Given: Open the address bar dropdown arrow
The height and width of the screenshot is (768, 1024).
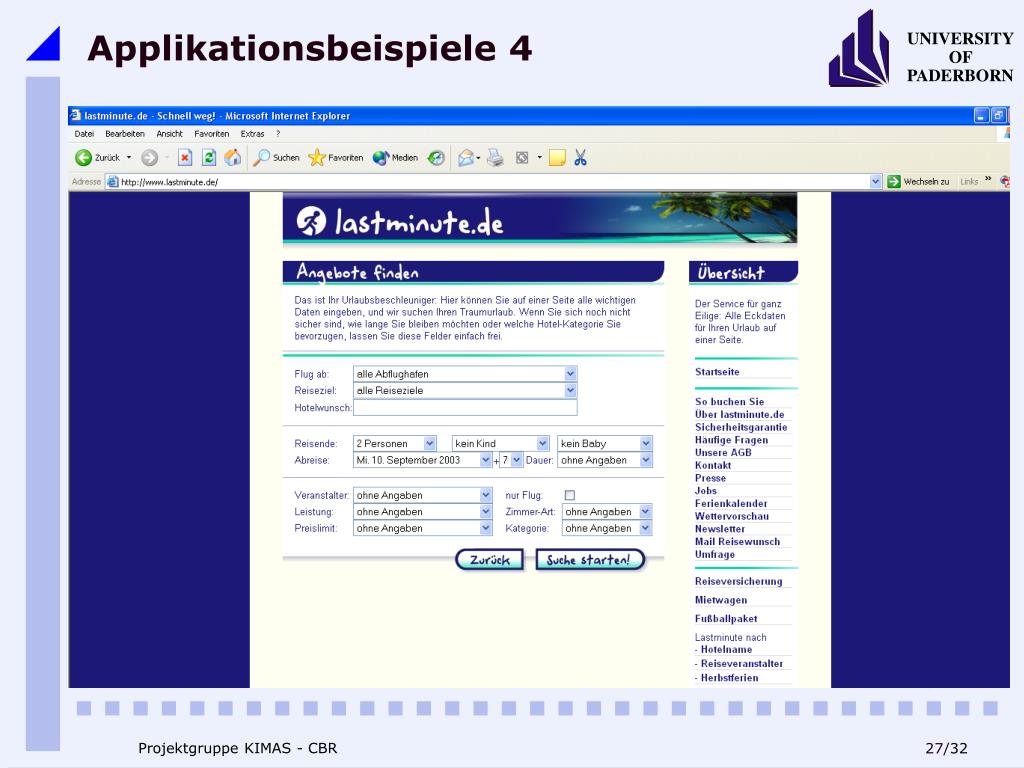Looking at the screenshot, I should pos(876,182).
